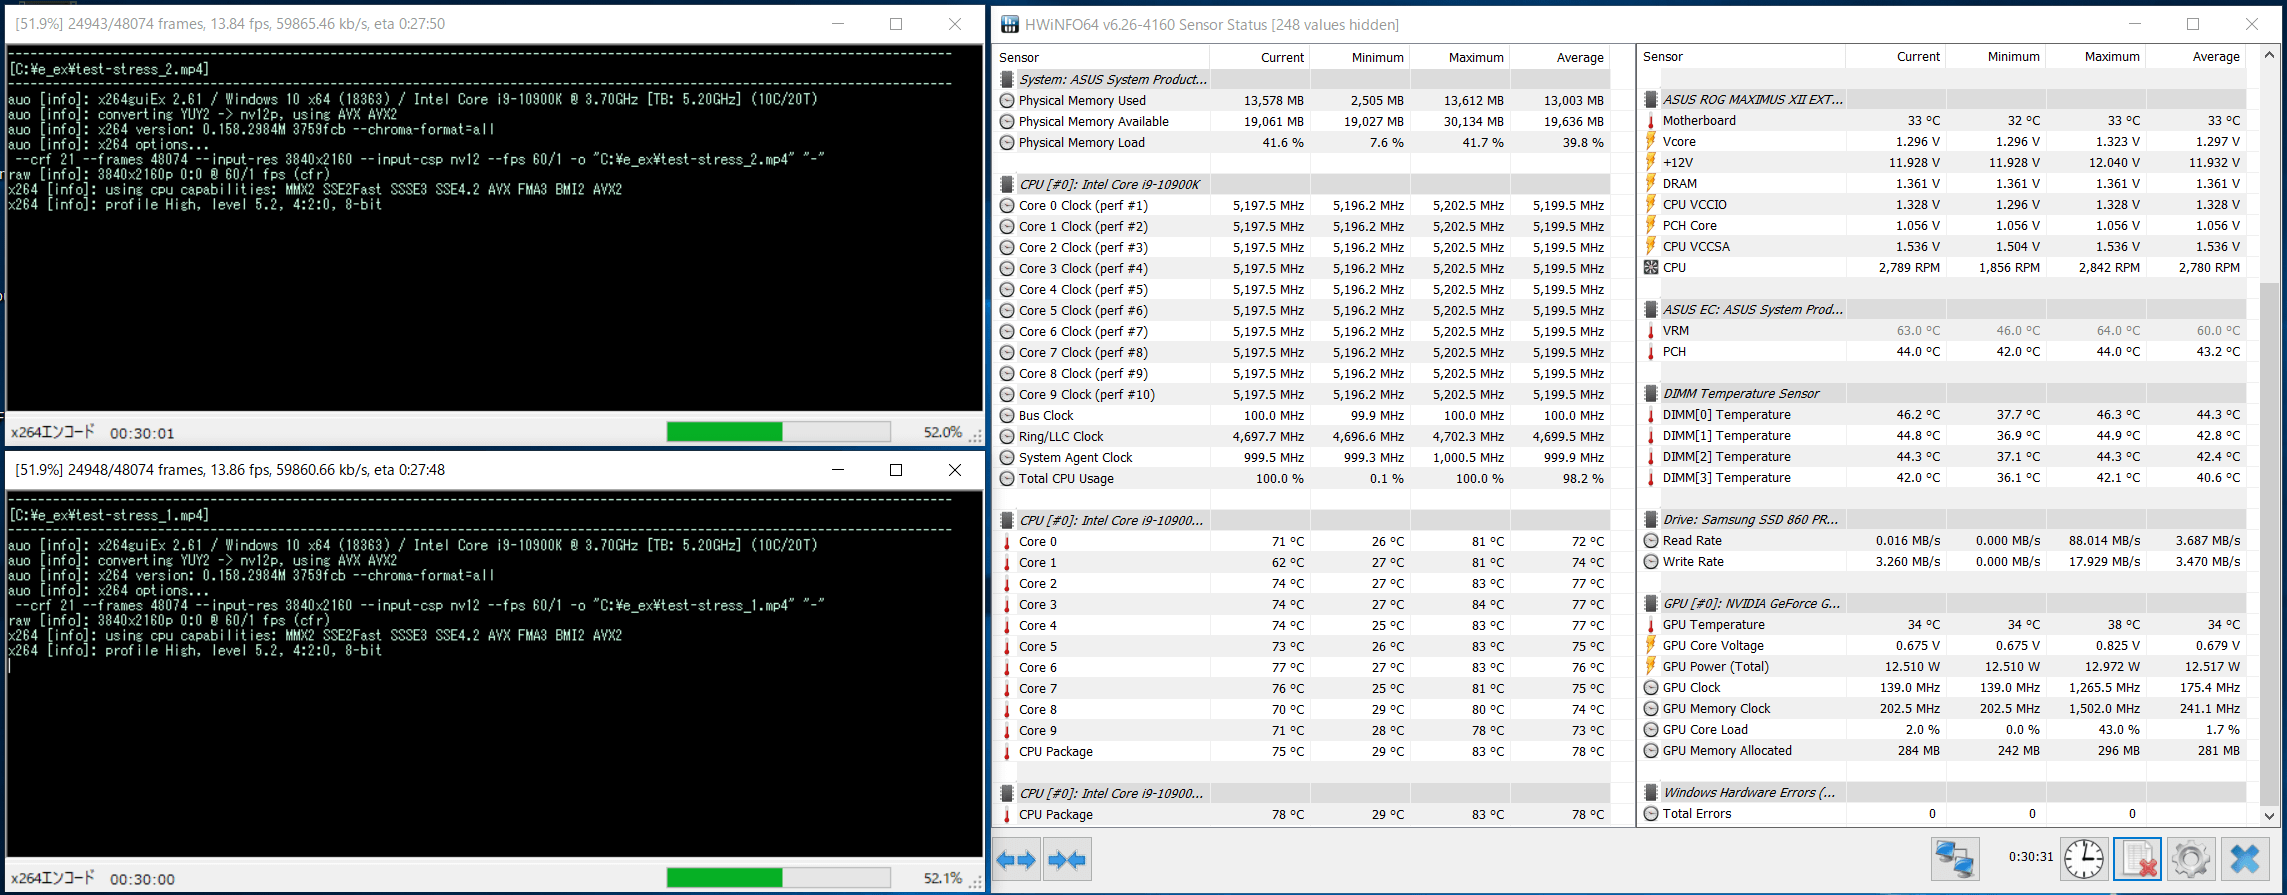The image size is (2287, 895).
Task: Click the thermometer icon beside GPU Temperature
Action: 1651,625
